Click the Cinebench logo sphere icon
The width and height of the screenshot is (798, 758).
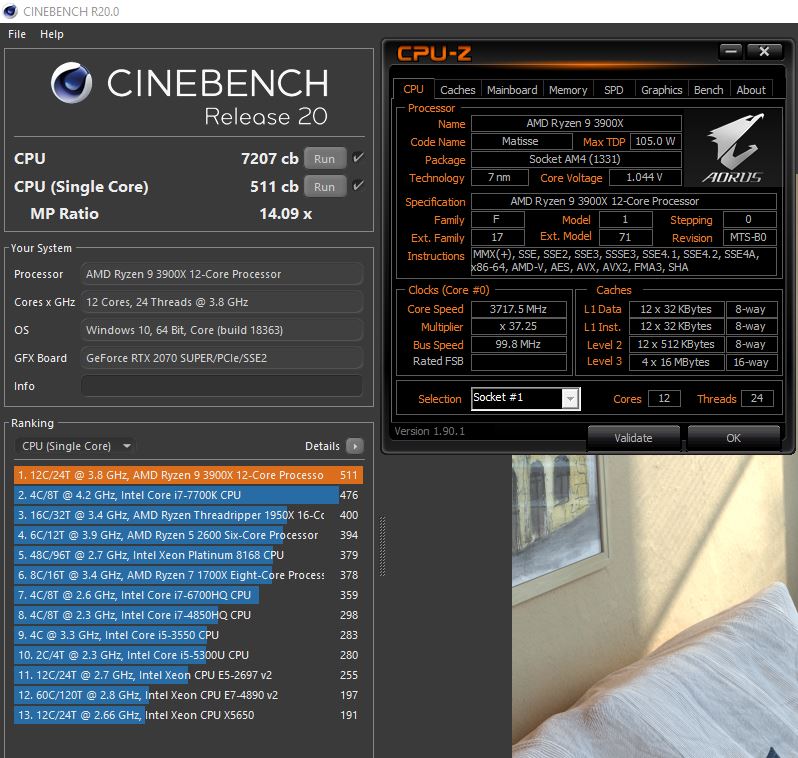(71, 82)
